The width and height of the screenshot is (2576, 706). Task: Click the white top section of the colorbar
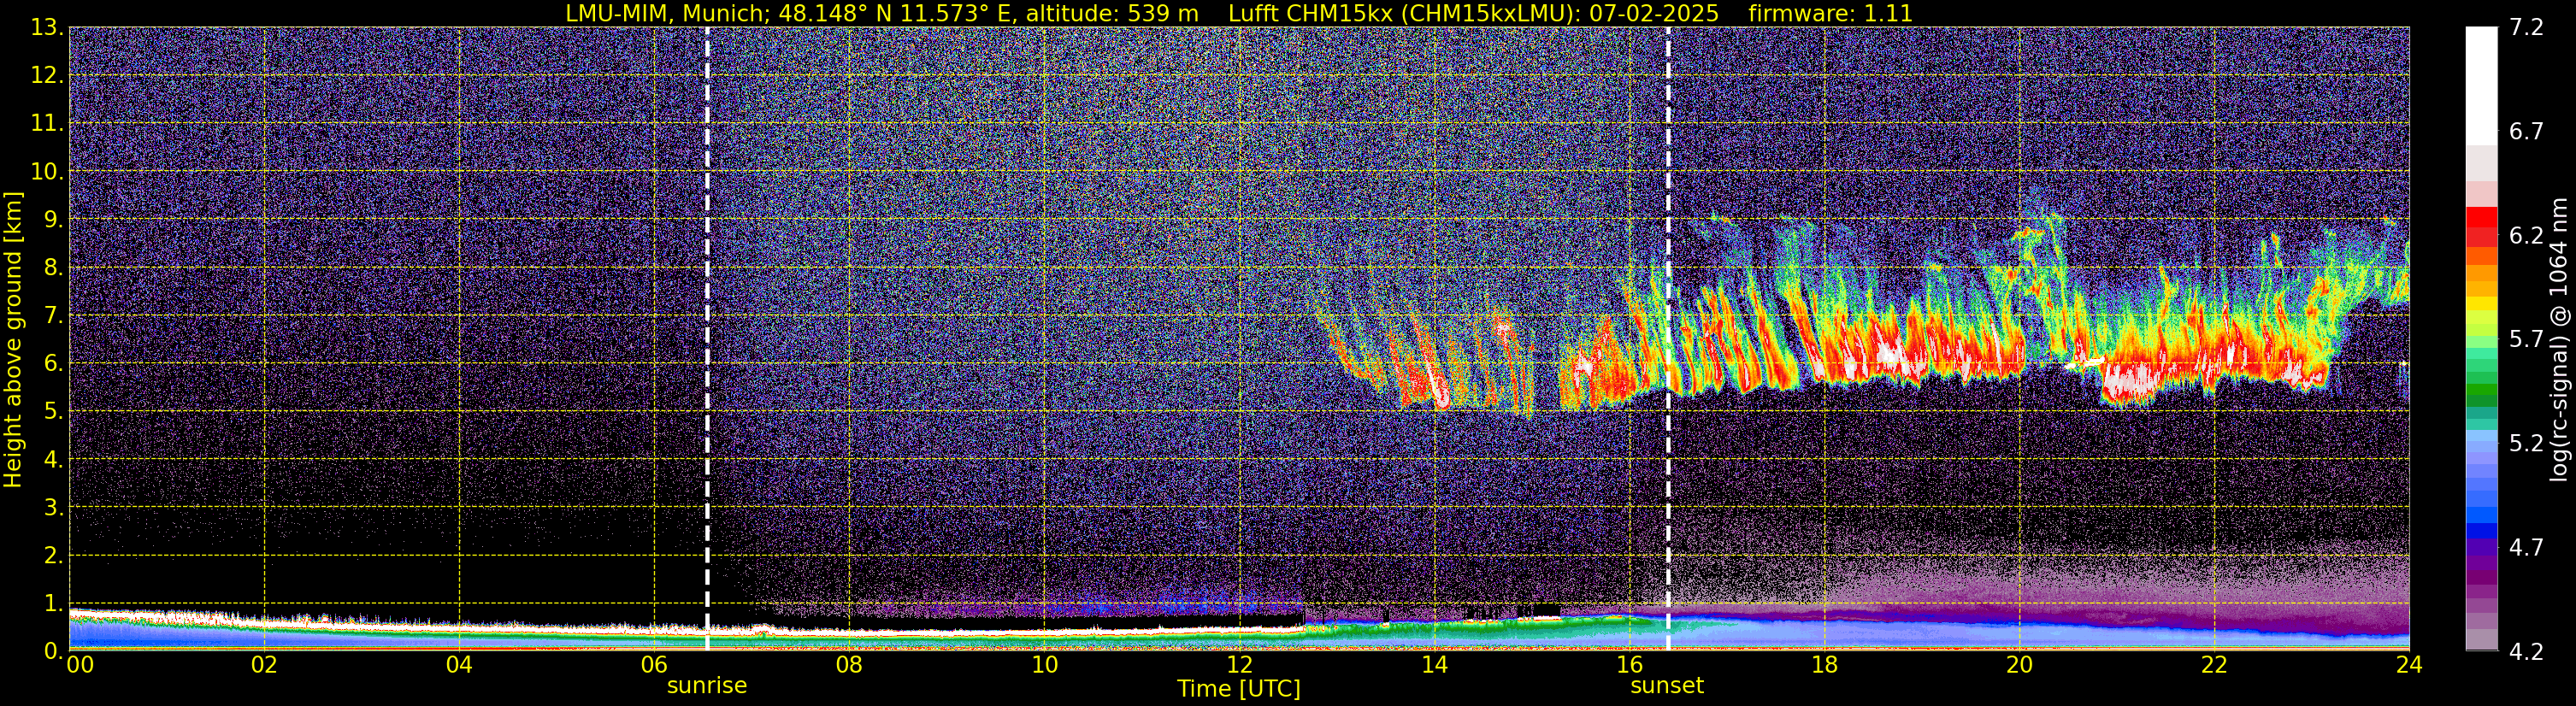2481,85
